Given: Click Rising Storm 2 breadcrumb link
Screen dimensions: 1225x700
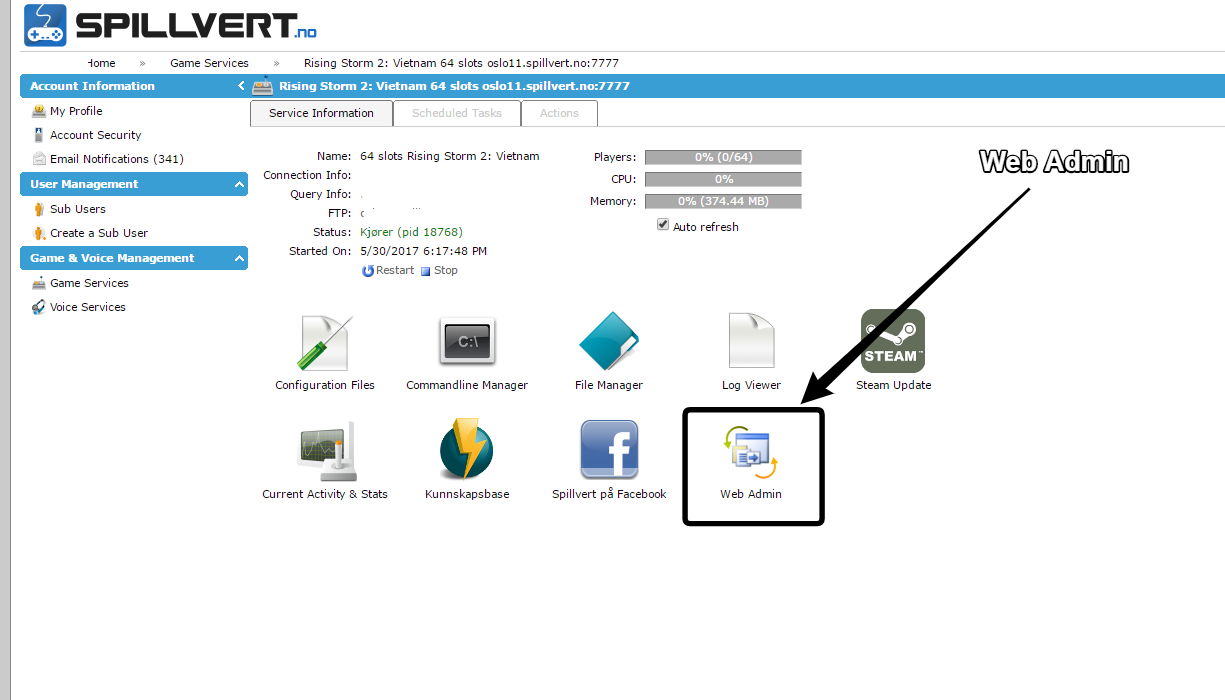Looking at the screenshot, I should [461, 63].
